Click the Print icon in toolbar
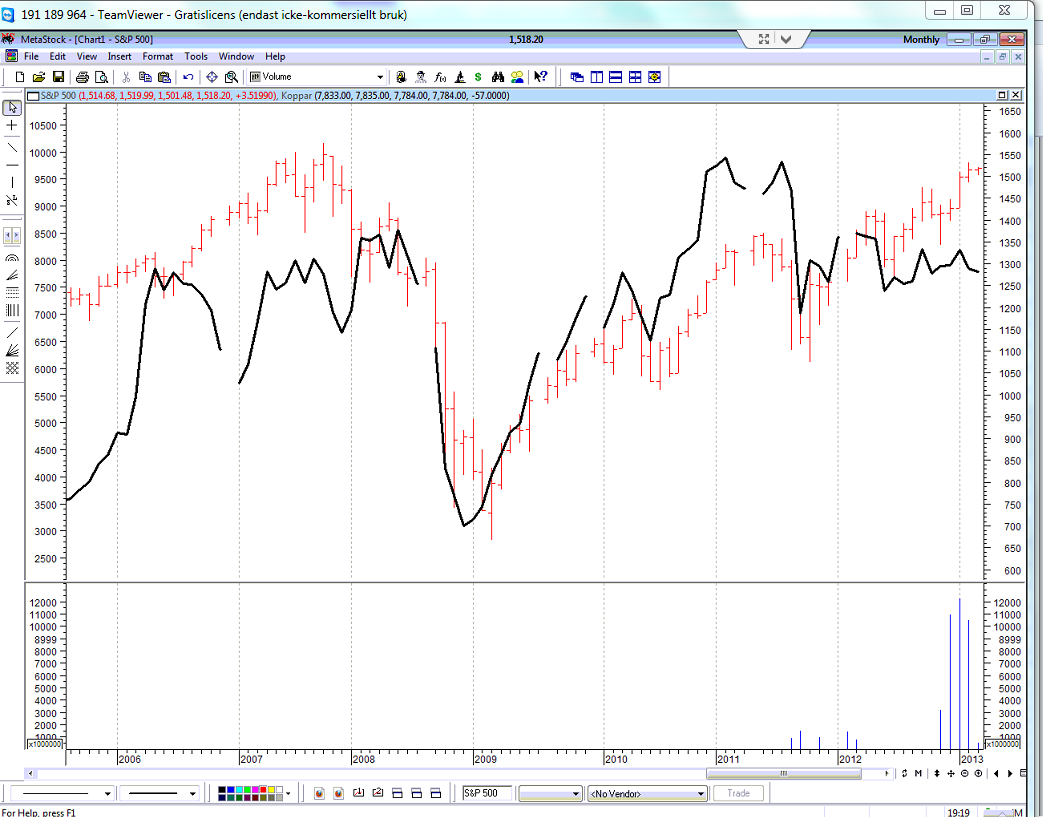Image resolution: width=1043 pixels, height=817 pixels. pyautogui.click(x=83, y=77)
